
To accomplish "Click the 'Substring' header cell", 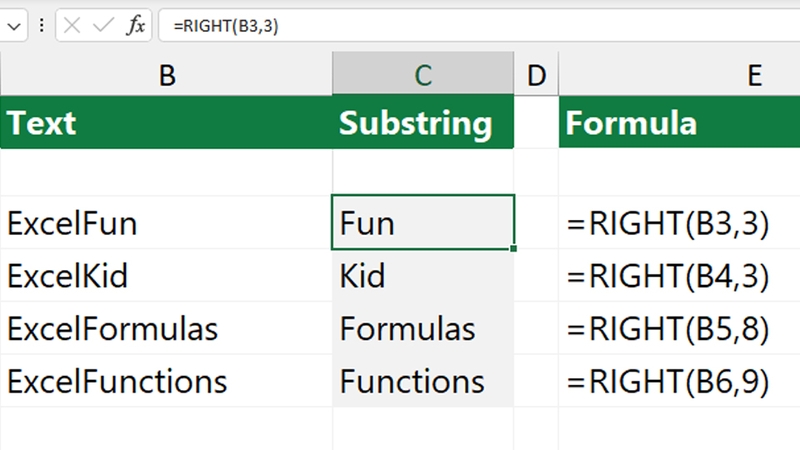I will tap(423, 122).
